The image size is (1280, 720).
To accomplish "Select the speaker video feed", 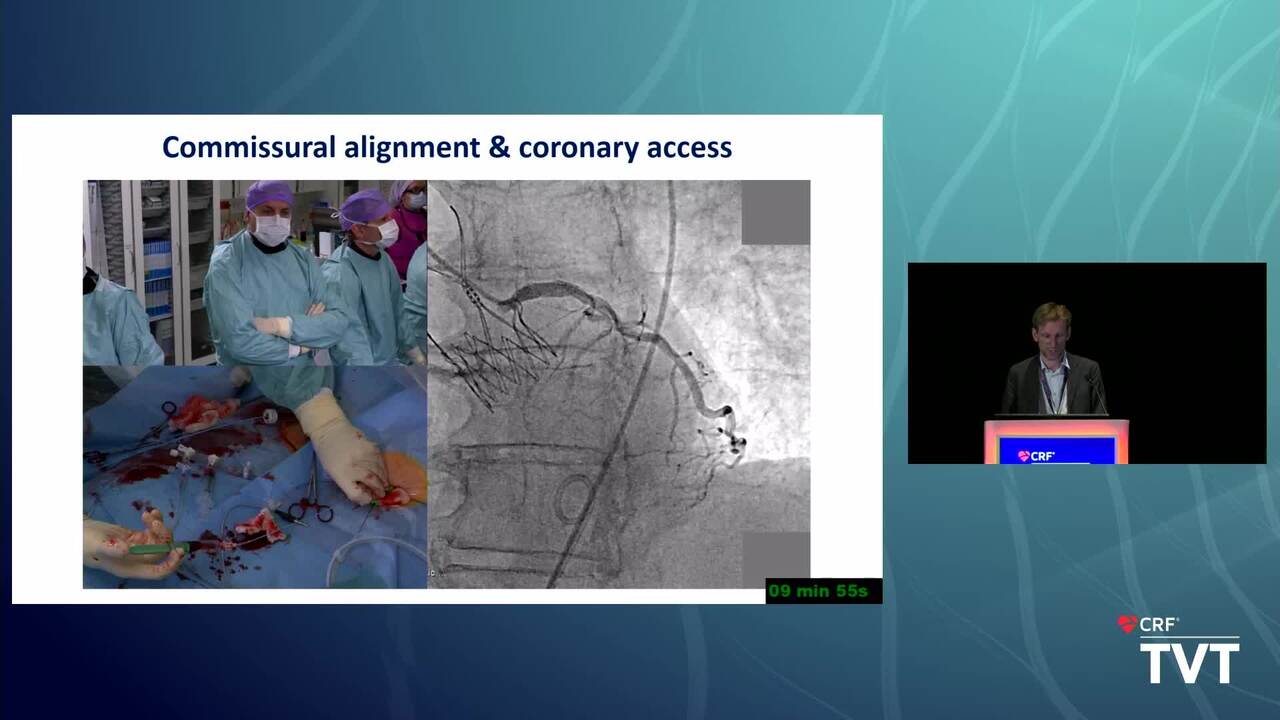I will (1087, 363).
